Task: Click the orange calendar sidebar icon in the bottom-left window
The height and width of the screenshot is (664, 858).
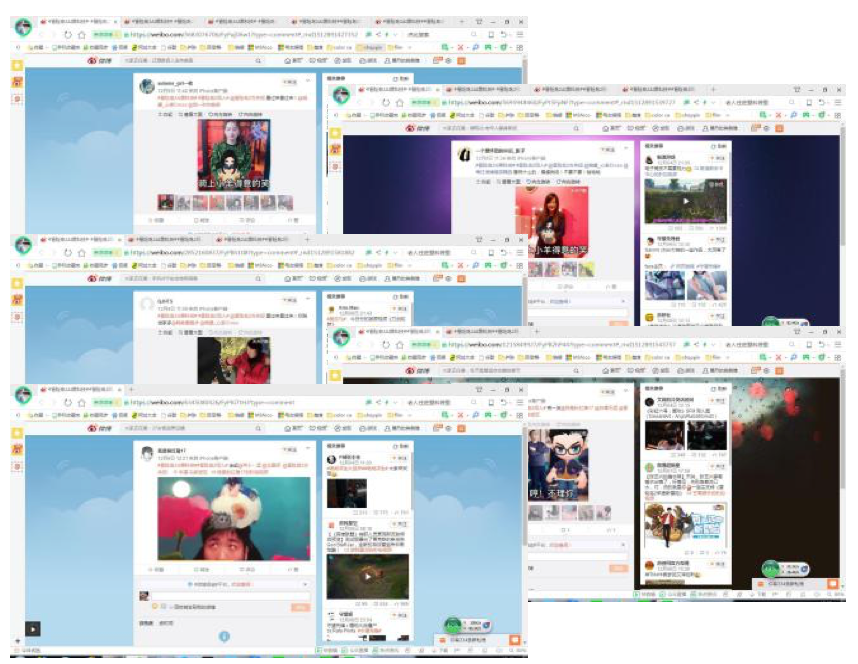Action: (x=17, y=449)
